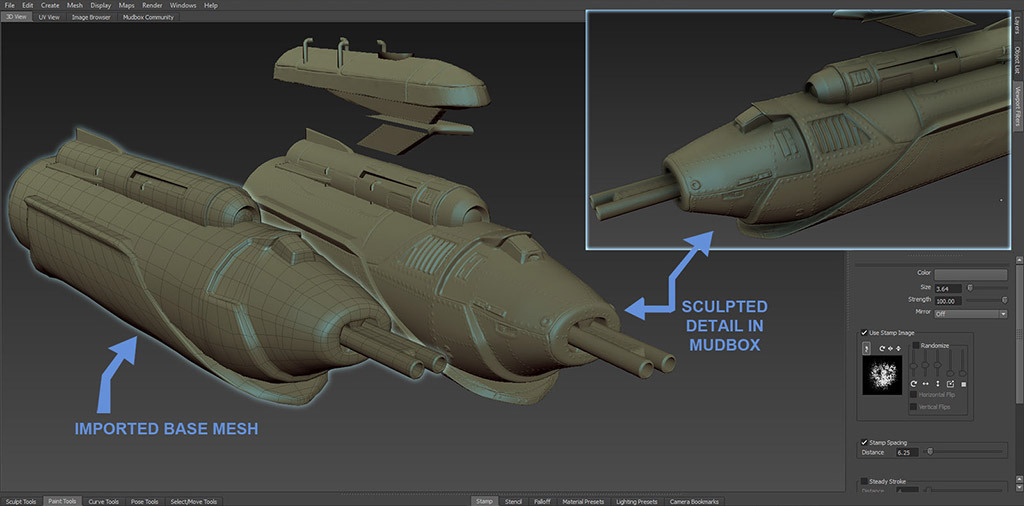Open the Display menu
Screen dimensions: 1024x506
tap(101, 5)
